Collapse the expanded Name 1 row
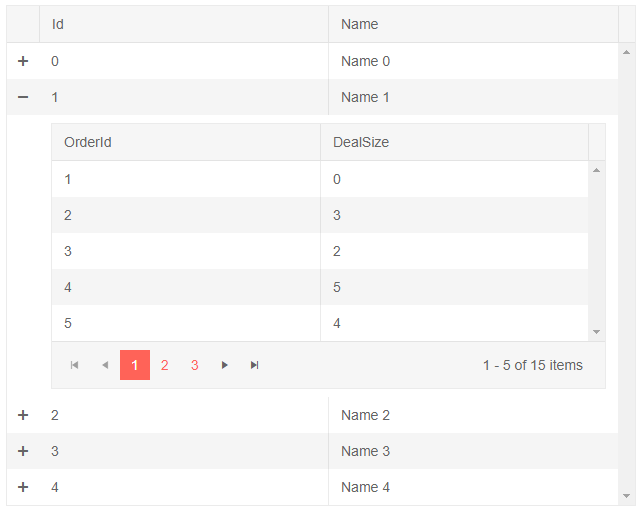Image resolution: width=641 pixels, height=513 pixels. [x=23, y=97]
